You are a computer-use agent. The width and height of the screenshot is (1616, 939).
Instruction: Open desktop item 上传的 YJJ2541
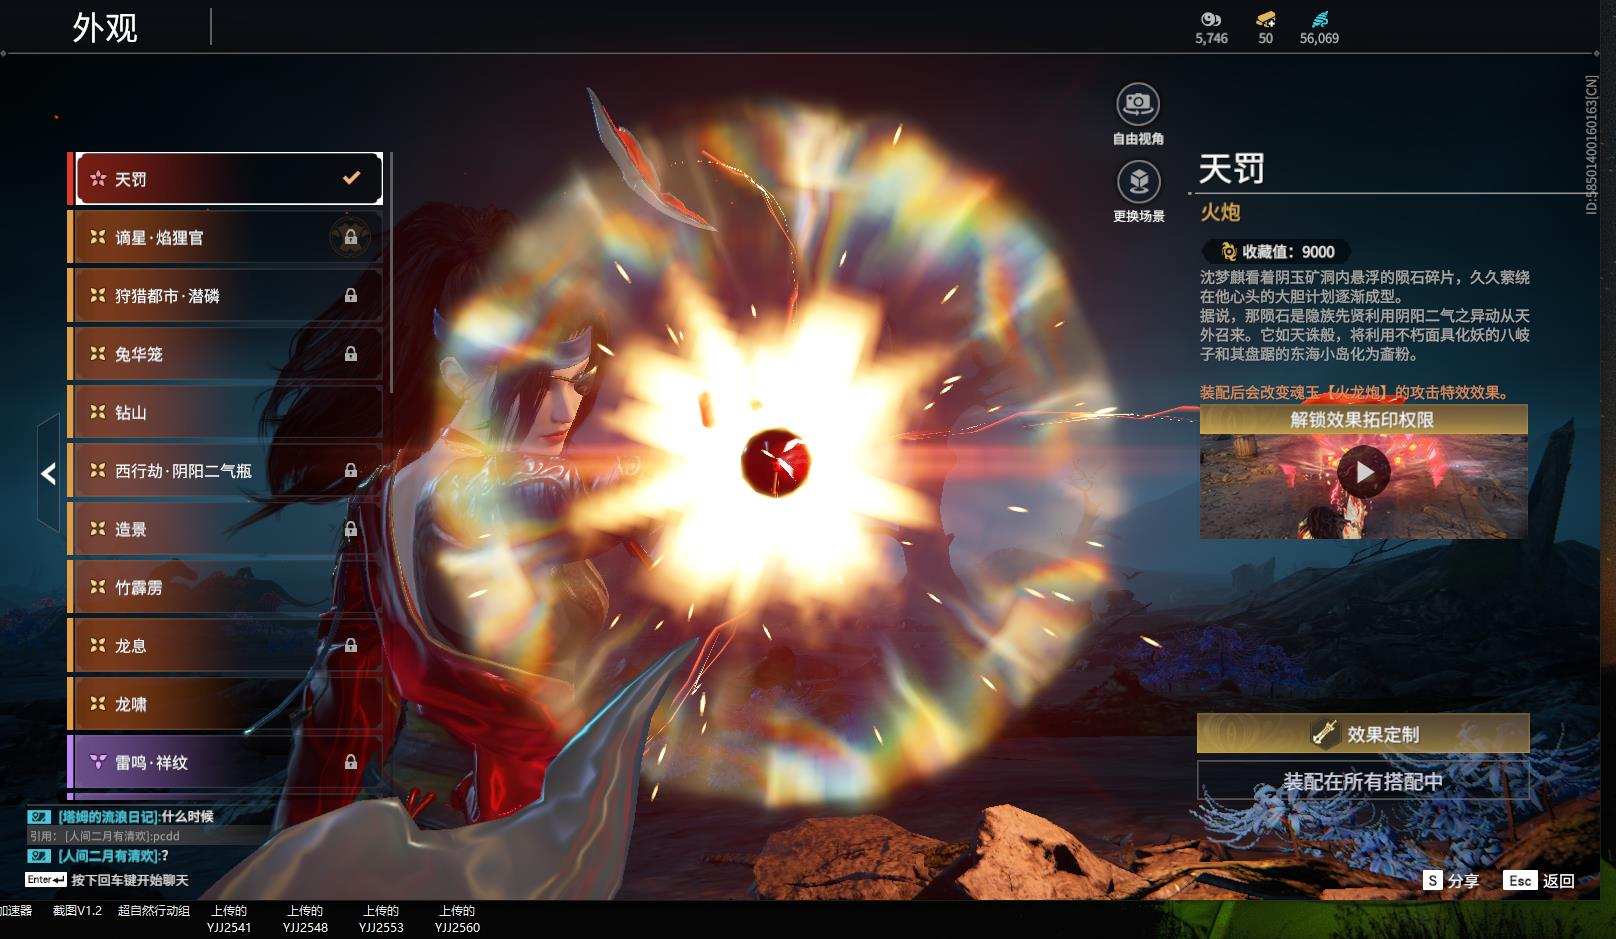(x=229, y=919)
